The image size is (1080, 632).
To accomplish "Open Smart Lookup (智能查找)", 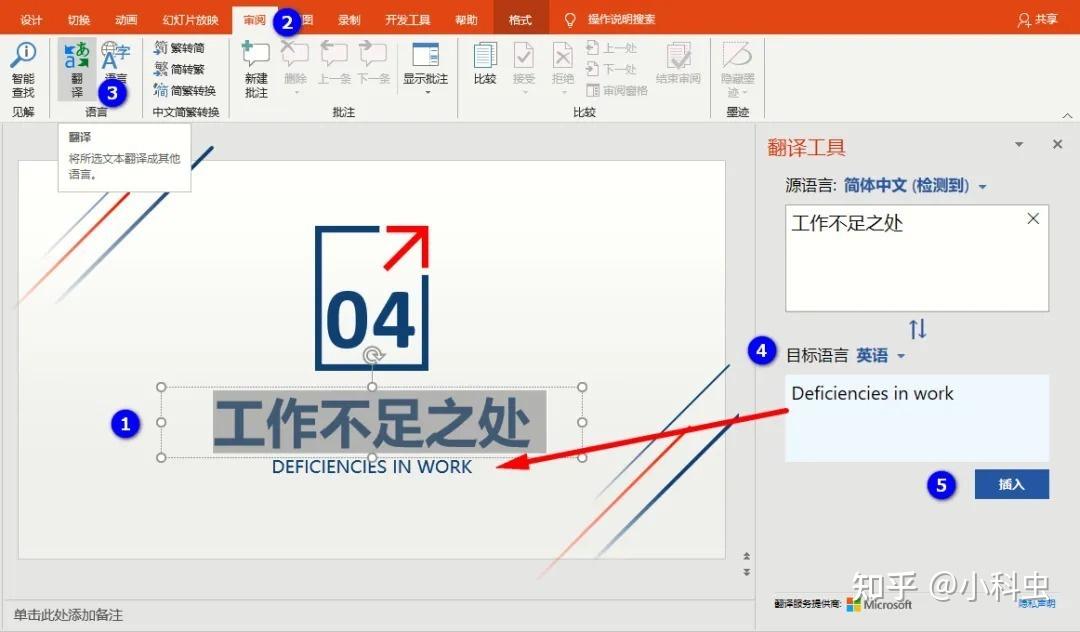I will point(23,70).
